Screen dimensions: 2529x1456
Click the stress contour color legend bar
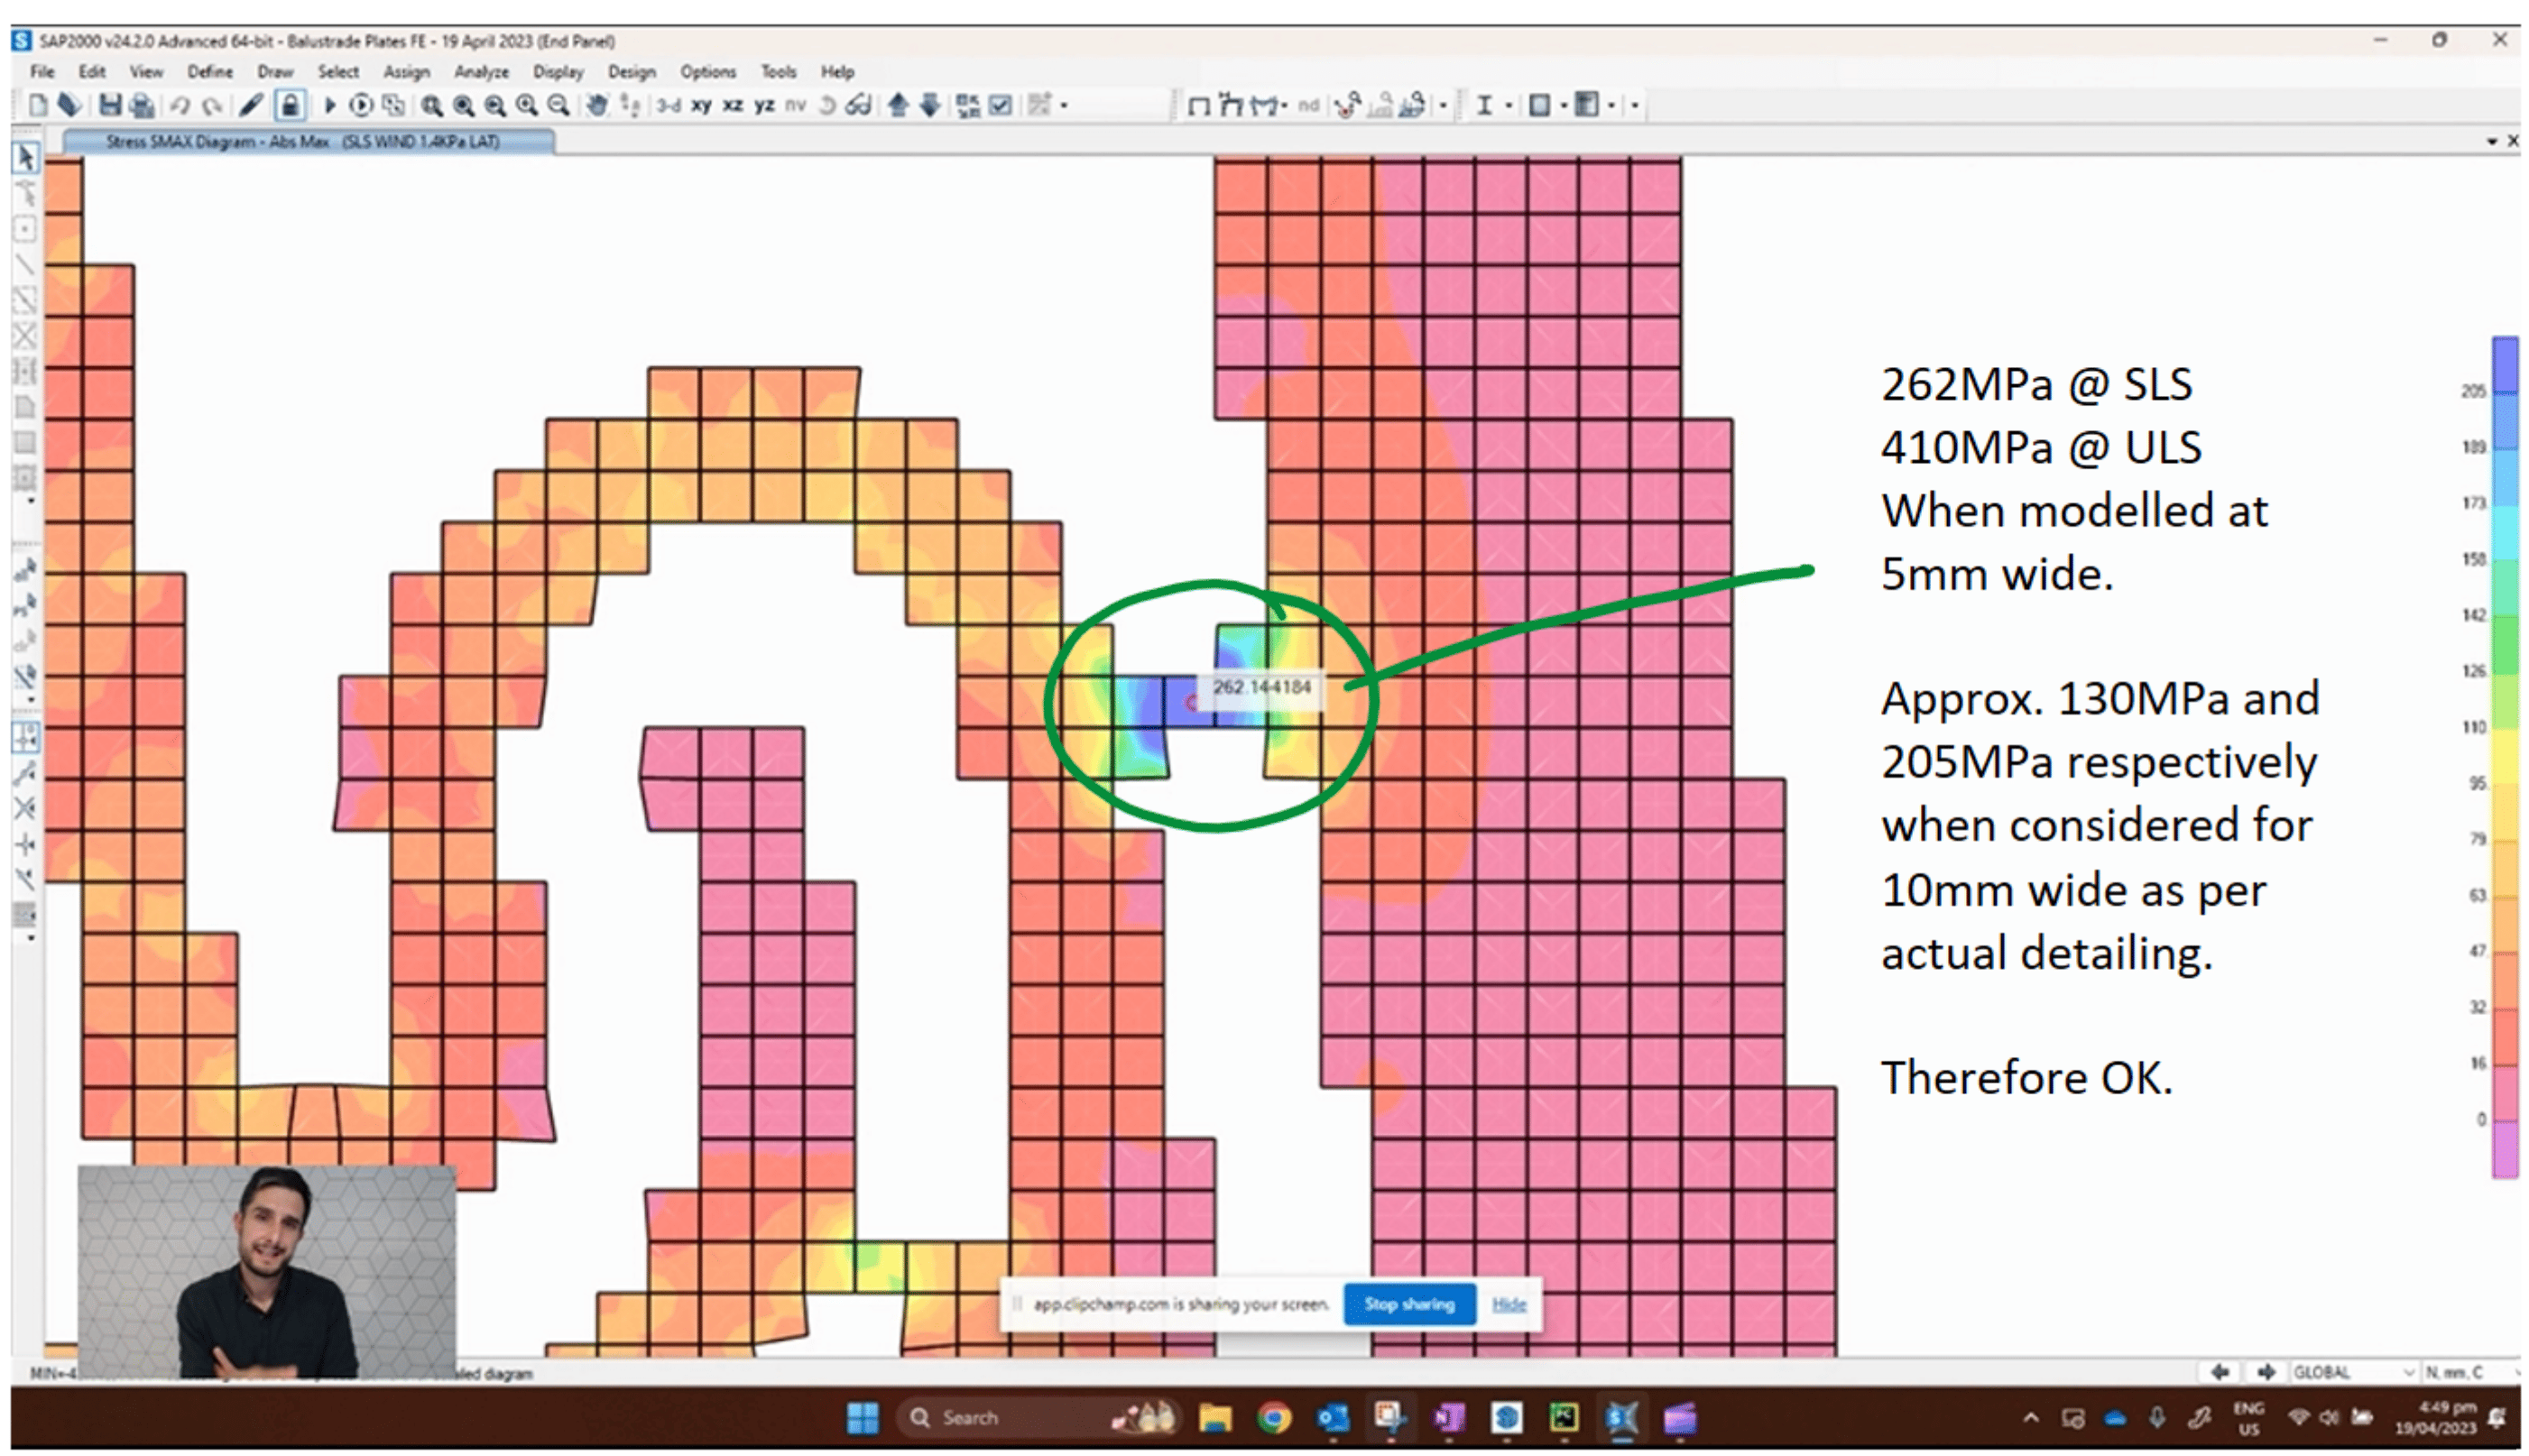coord(2504,757)
